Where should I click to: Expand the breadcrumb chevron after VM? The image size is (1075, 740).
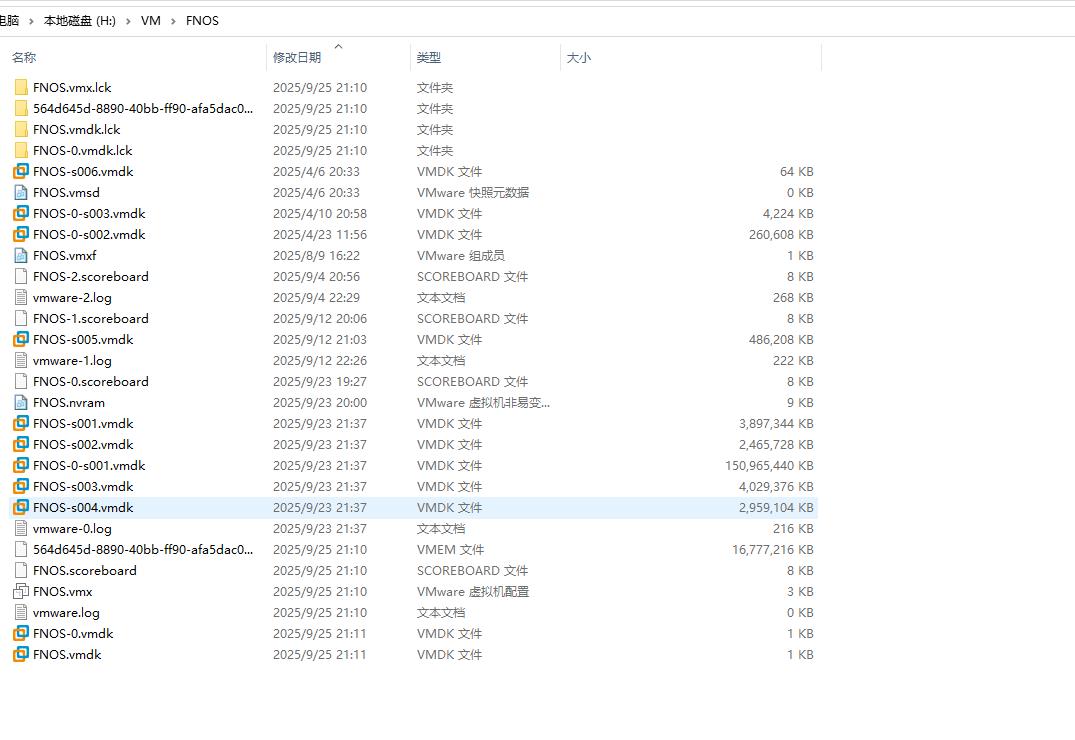point(173,21)
